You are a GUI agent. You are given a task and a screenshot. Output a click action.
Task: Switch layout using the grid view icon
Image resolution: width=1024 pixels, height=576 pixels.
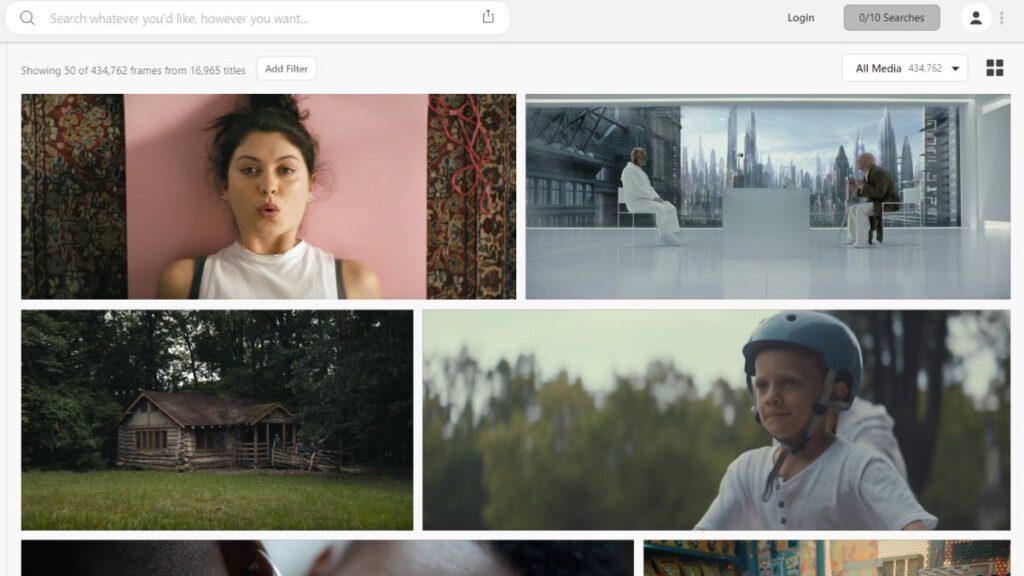pyautogui.click(x=994, y=68)
